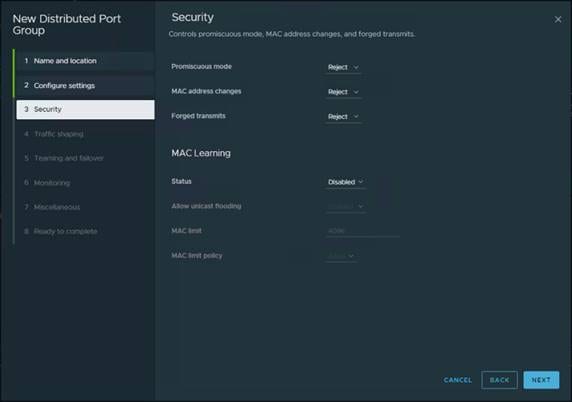Select step 3 Security
This screenshot has height=402, width=572.
click(85, 109)
